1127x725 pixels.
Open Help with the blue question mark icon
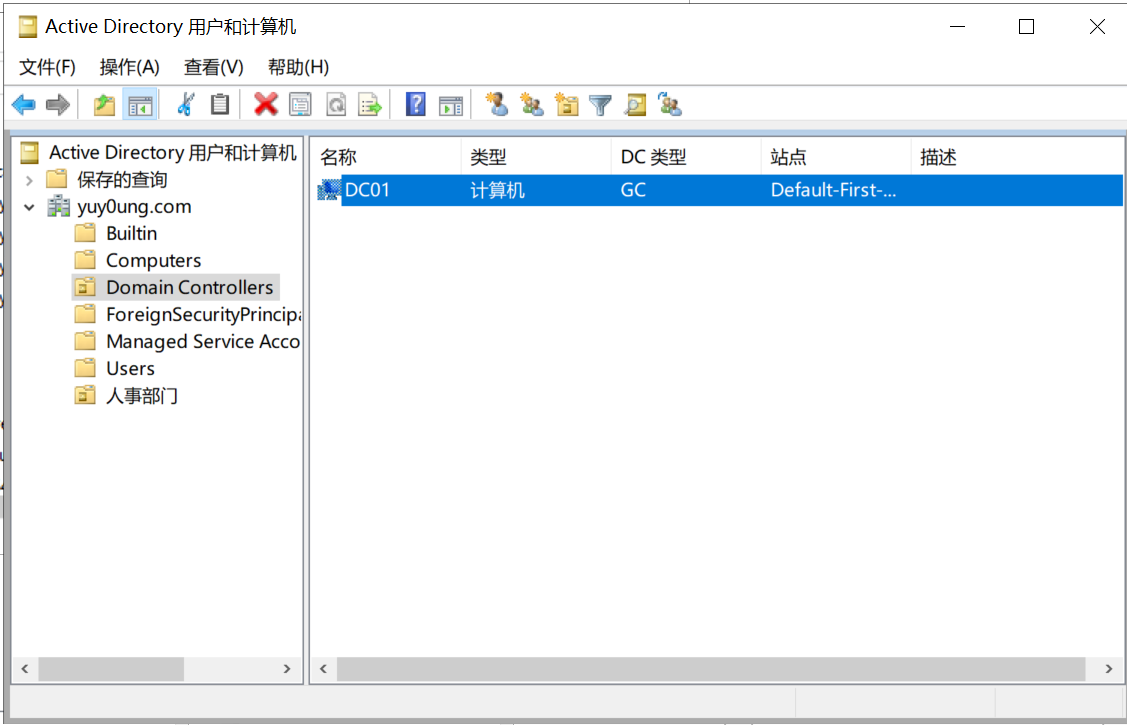[415, 104]
